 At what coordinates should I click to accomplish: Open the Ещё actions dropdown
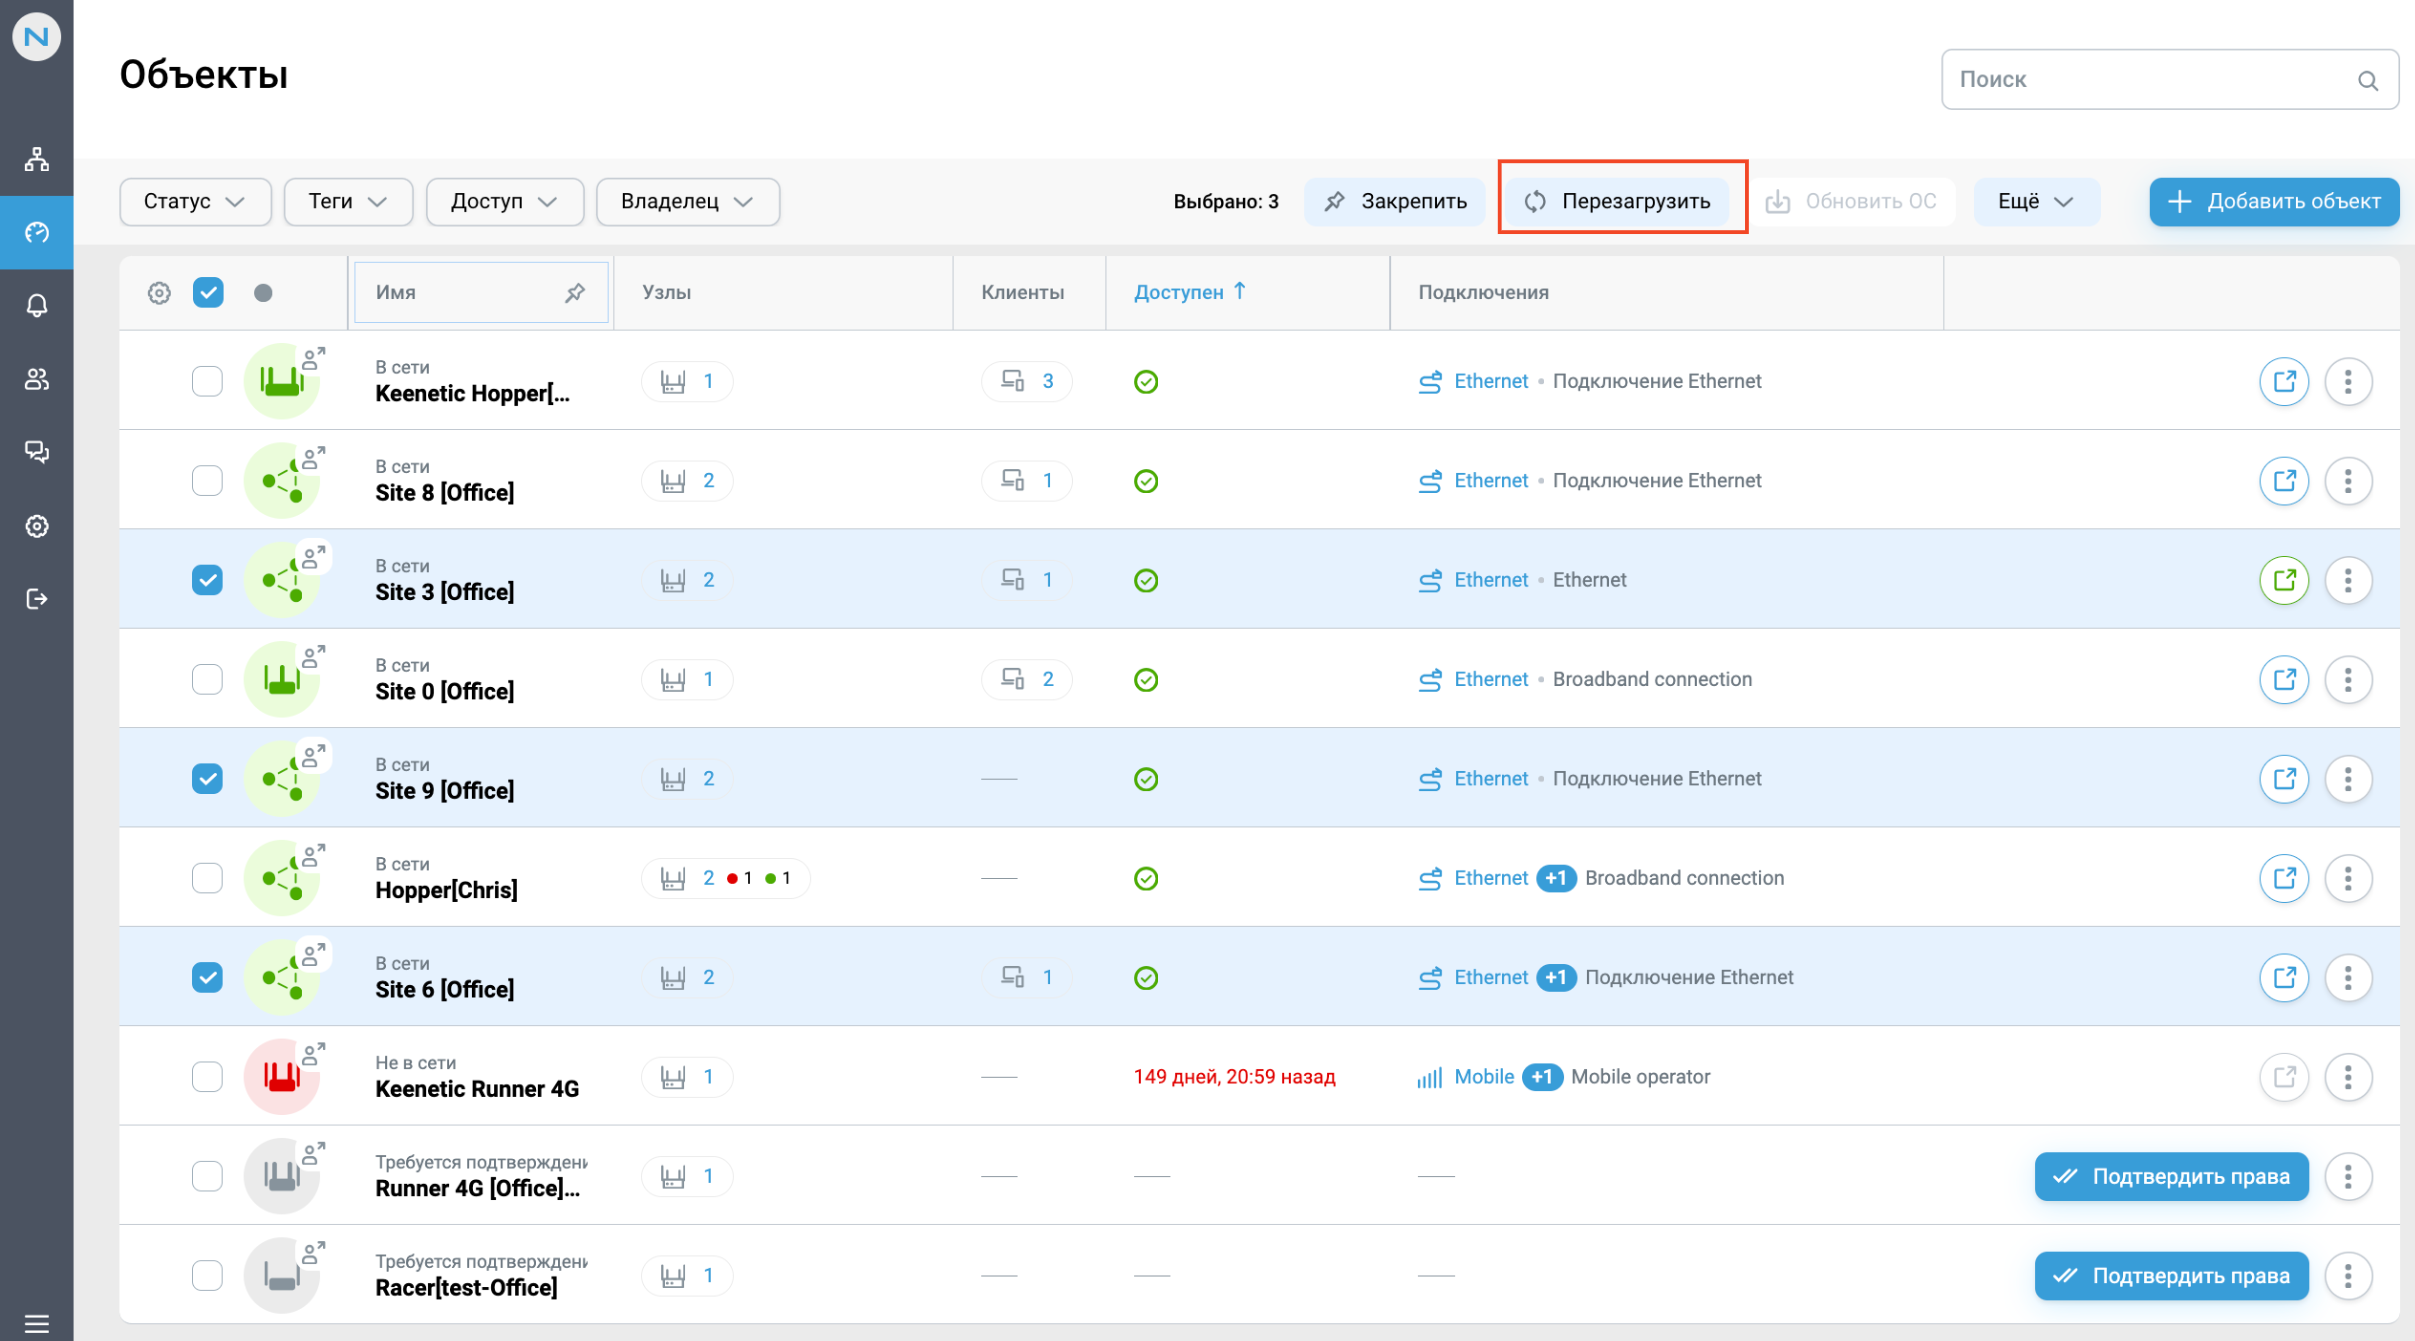[x=2035, y=202]
